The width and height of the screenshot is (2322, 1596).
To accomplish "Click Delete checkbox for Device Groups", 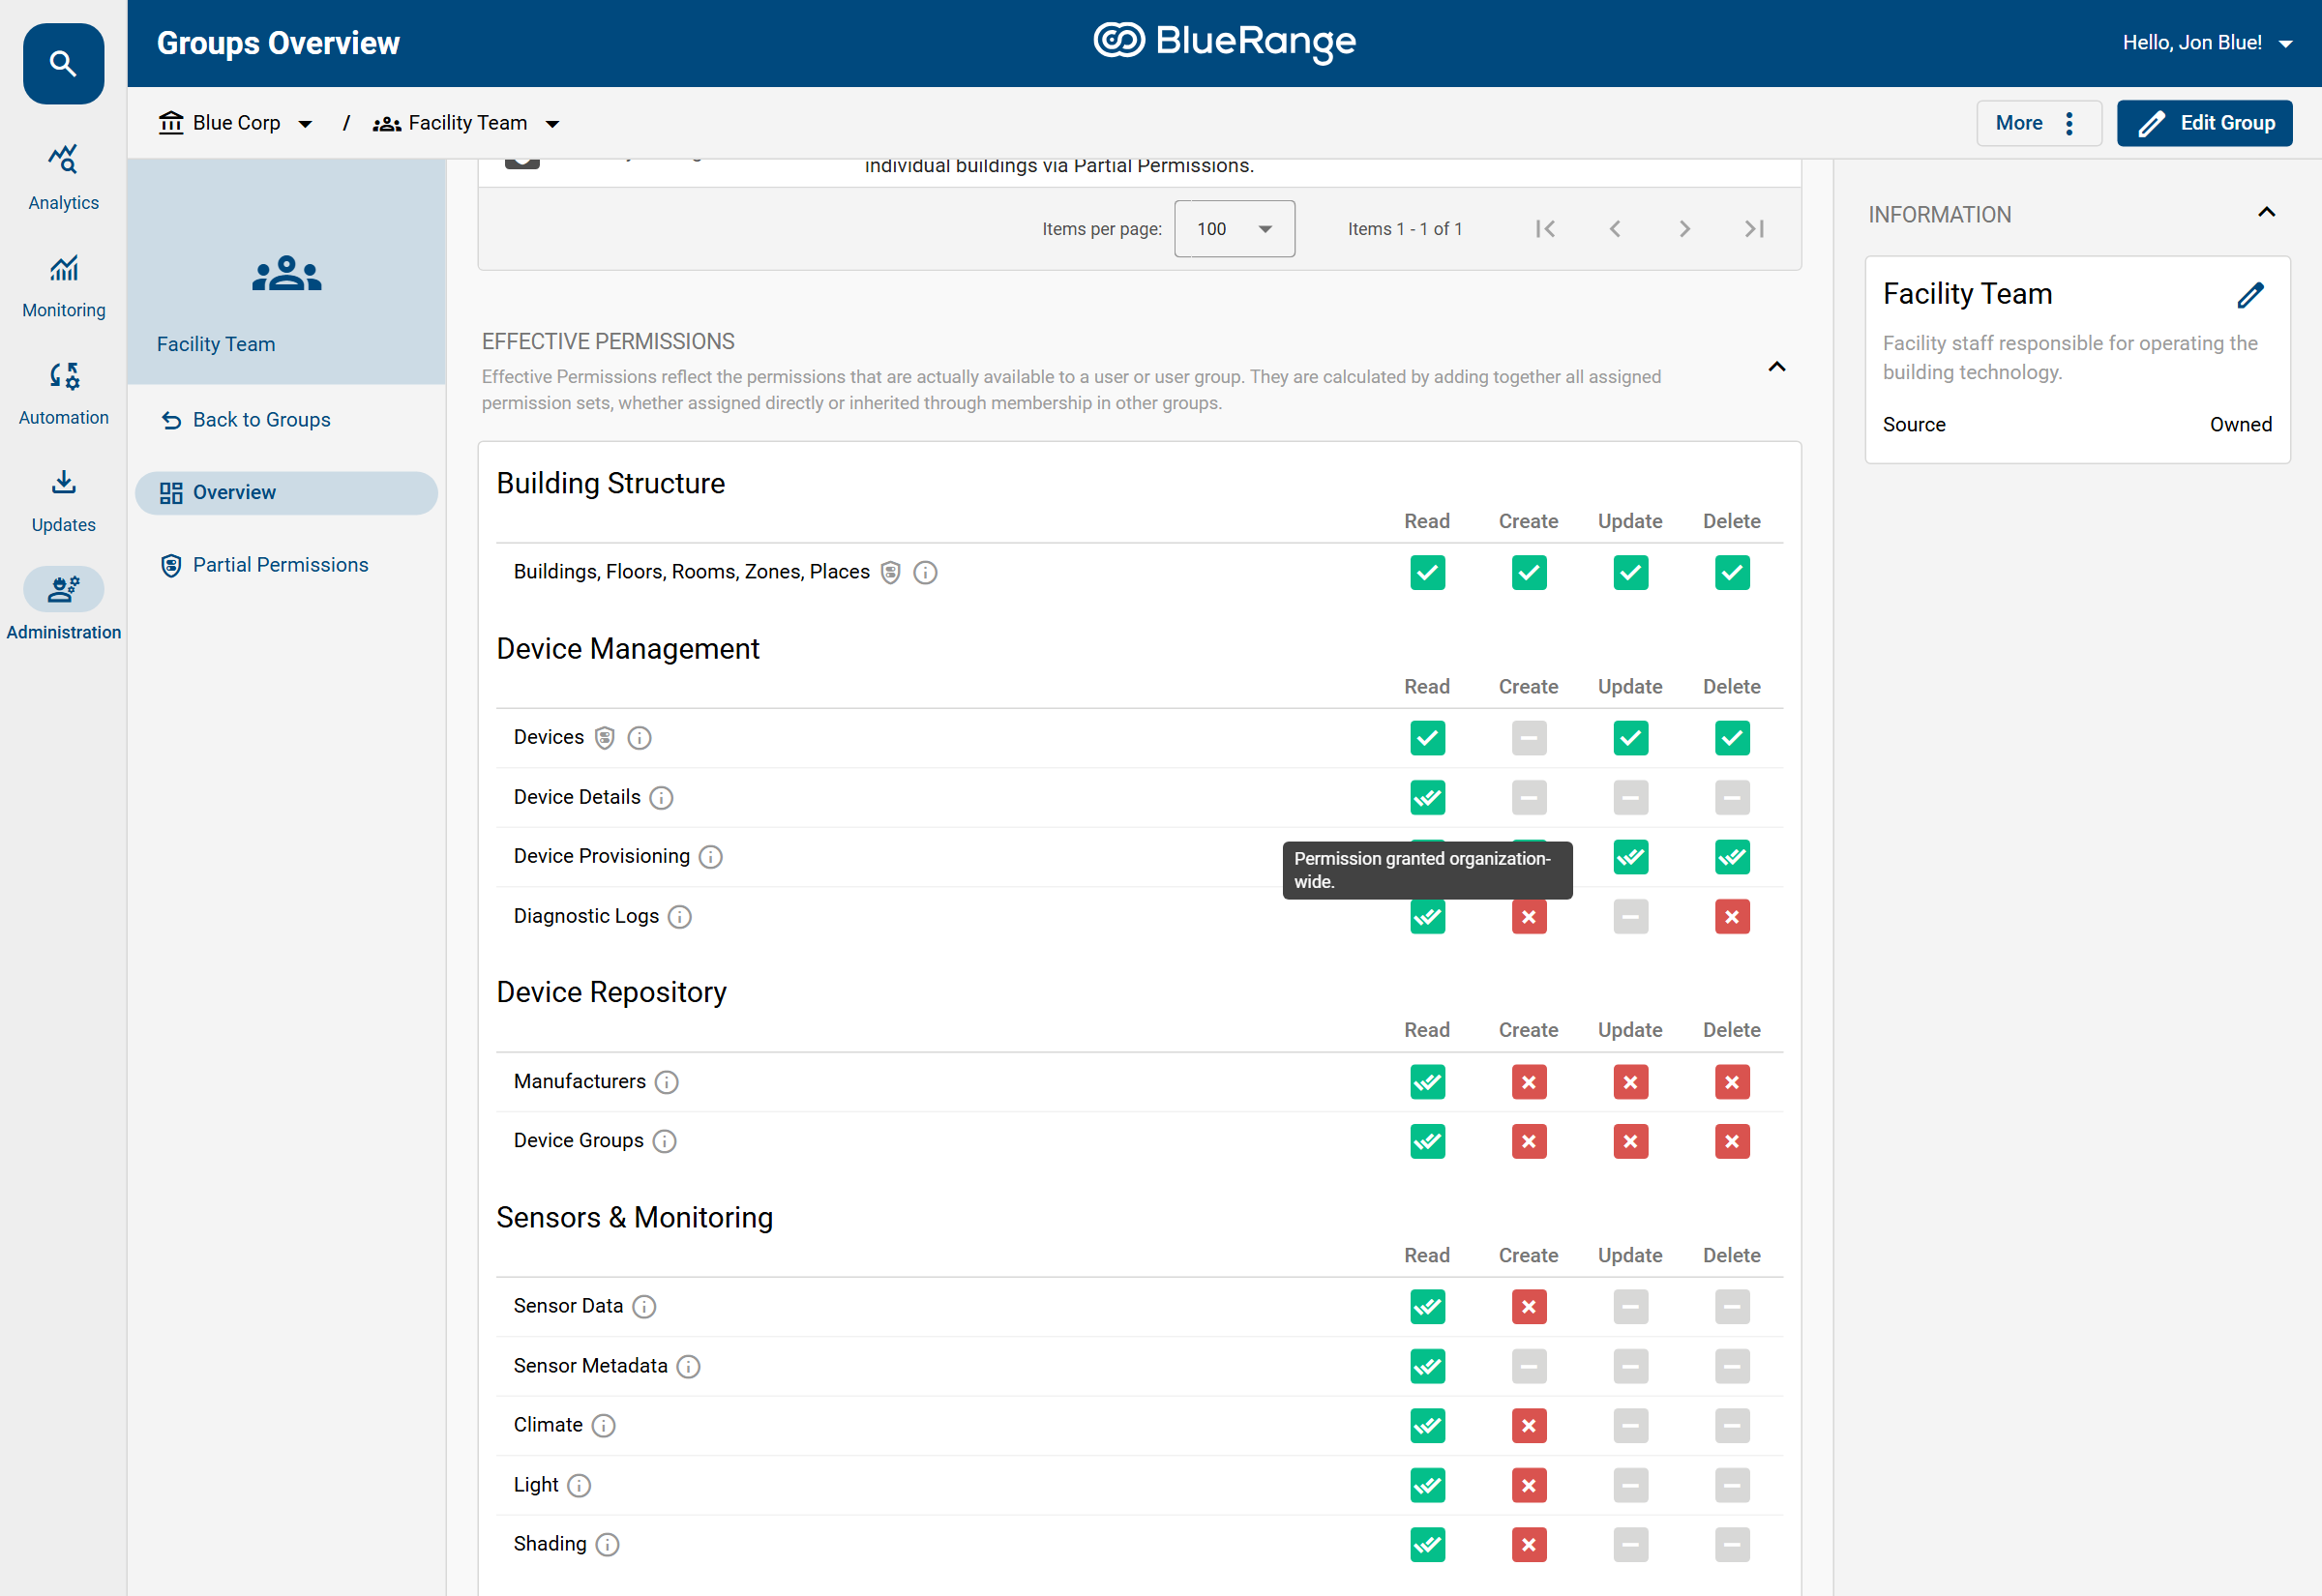I will [1732, 1141].
